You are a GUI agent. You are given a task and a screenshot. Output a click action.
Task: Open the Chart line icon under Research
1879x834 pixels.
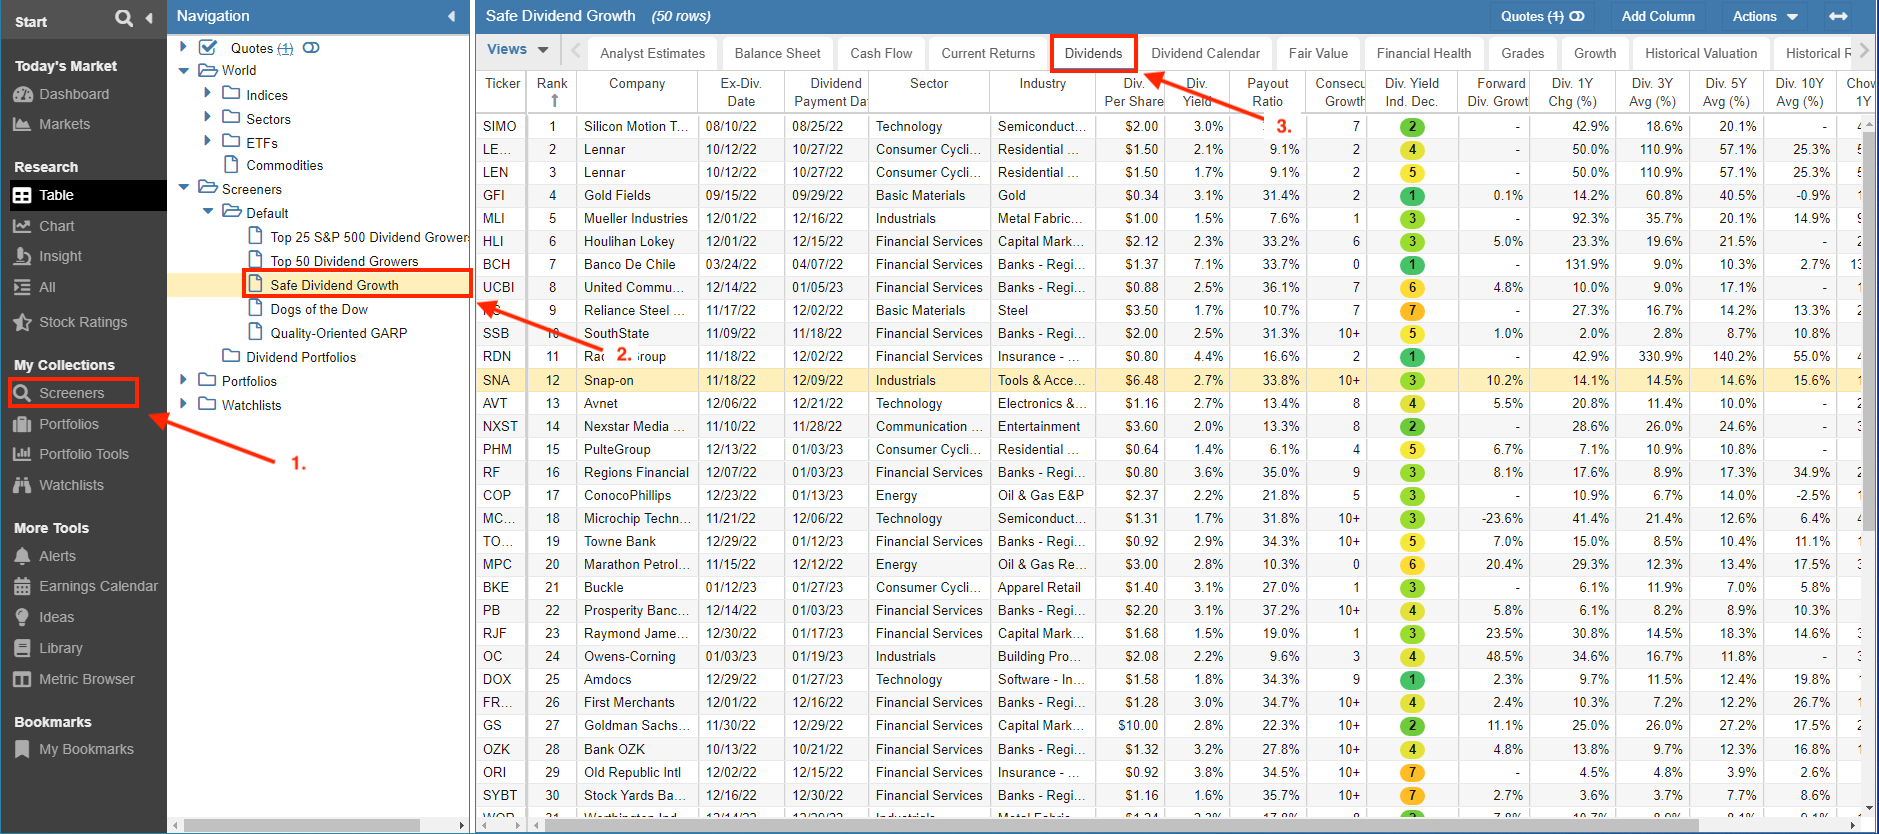(22, 226)
